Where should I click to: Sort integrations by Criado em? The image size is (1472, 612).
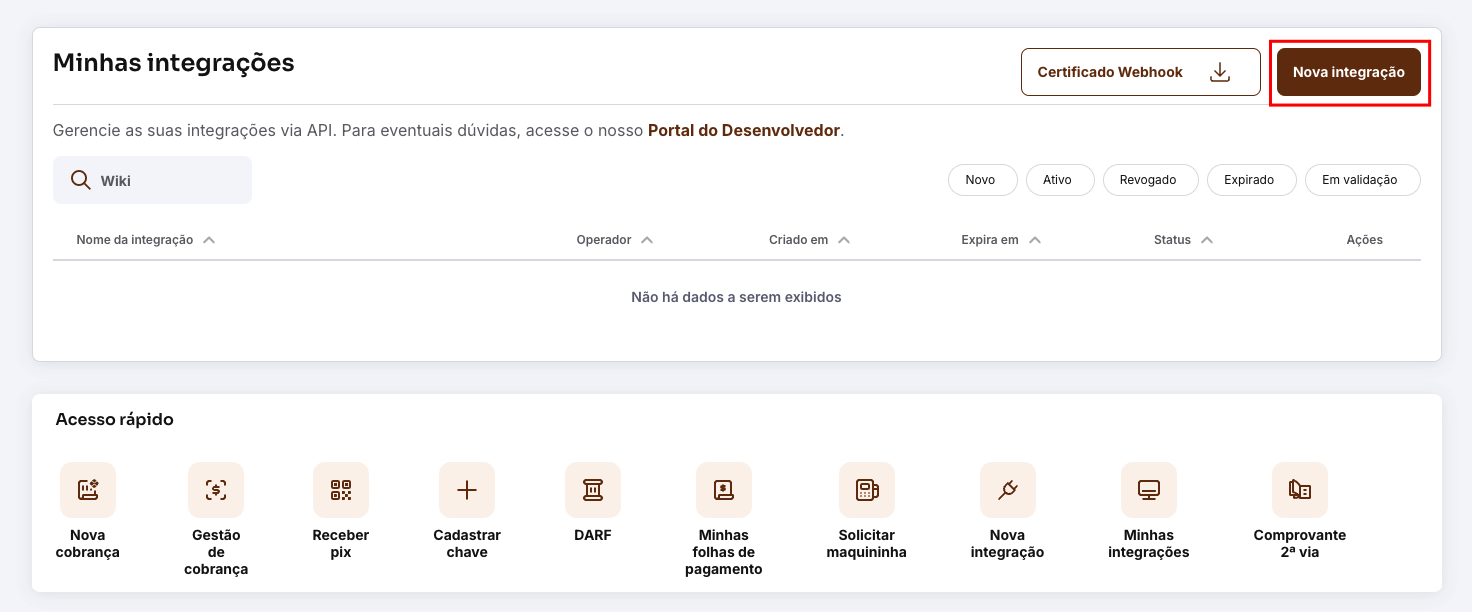809,239
